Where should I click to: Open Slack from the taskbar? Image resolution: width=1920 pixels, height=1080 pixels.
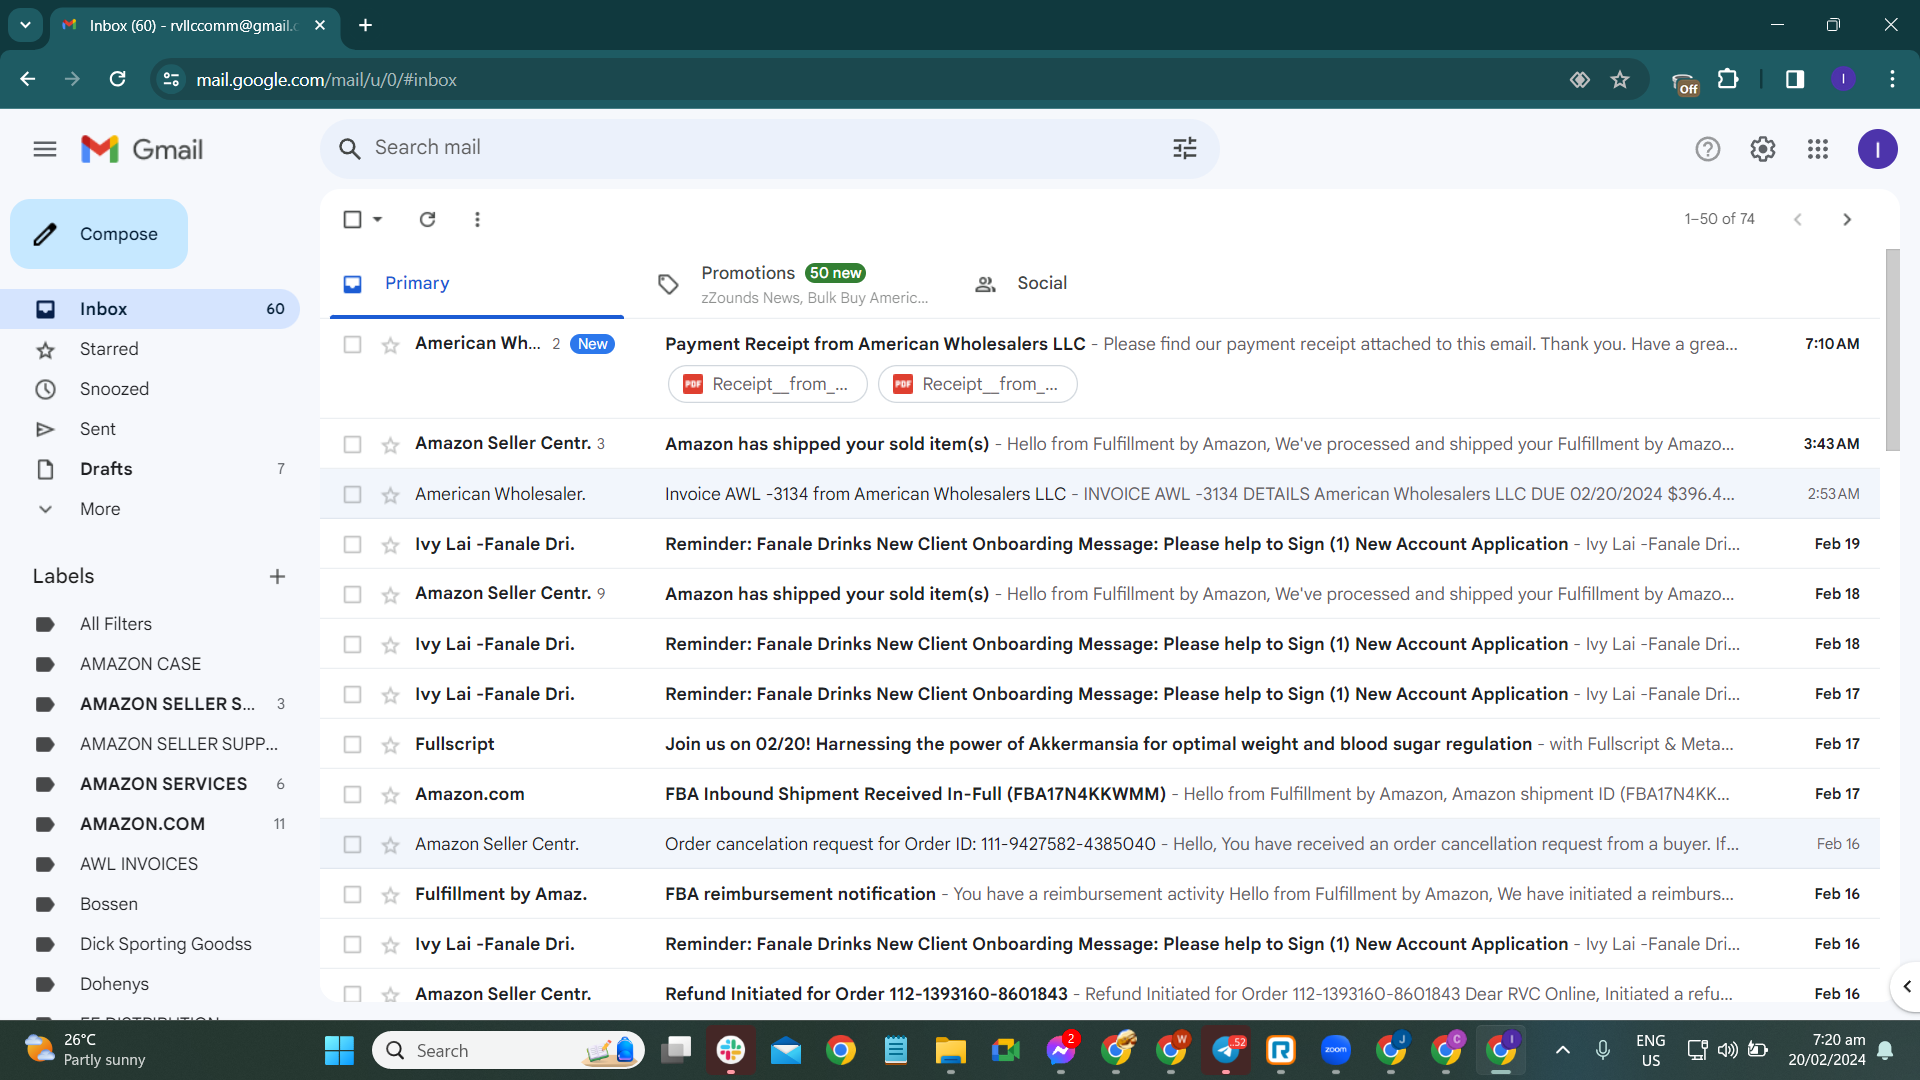731,1050
